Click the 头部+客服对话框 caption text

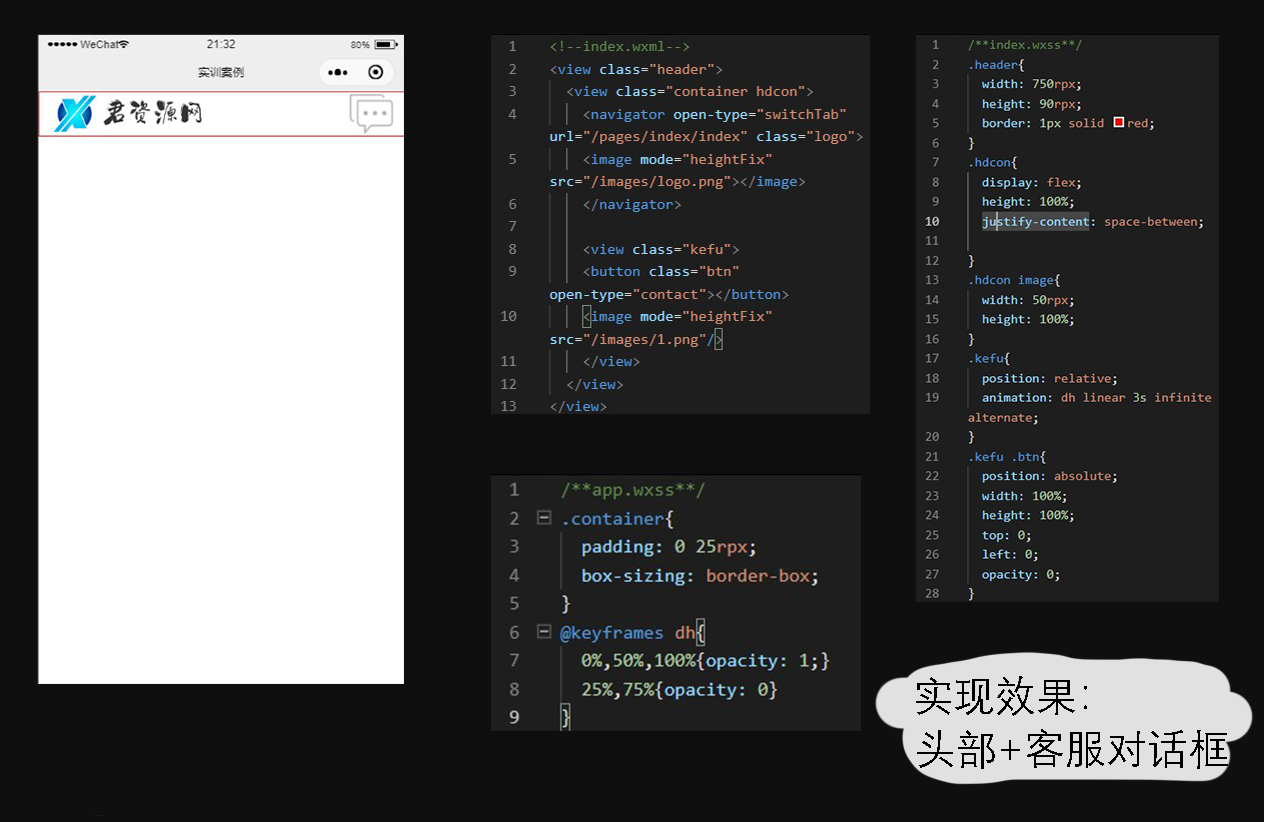[x=1072, y=751]
